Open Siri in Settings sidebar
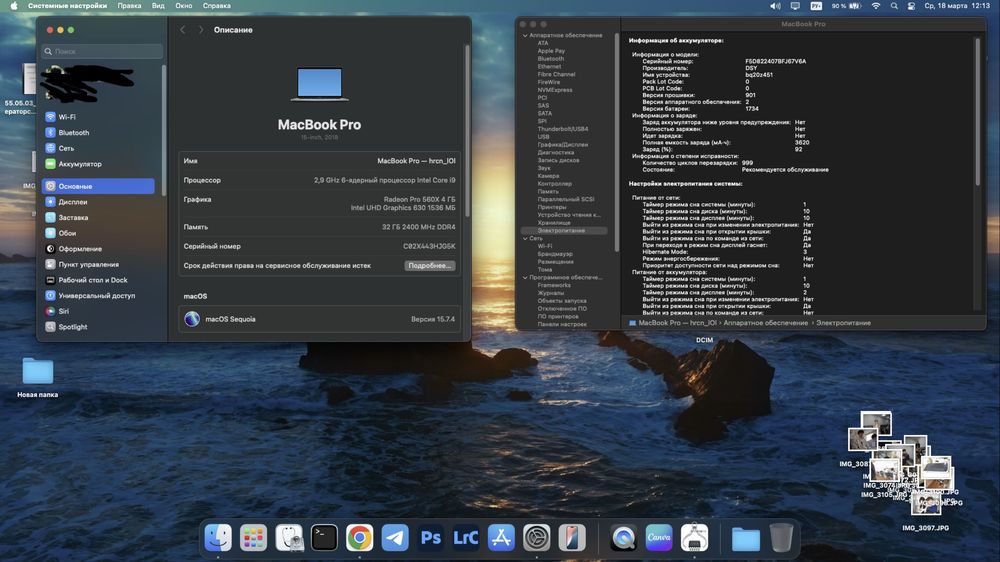The width and height of the screenshot is (1000, 562). [x=98, y=311]
